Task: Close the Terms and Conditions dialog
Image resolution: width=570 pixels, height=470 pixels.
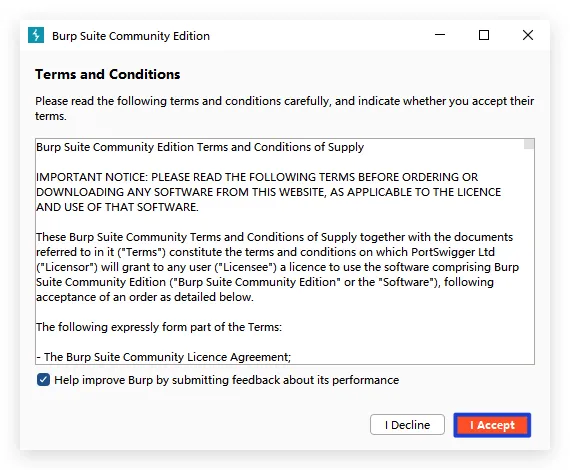Action: tap(528, 35)
